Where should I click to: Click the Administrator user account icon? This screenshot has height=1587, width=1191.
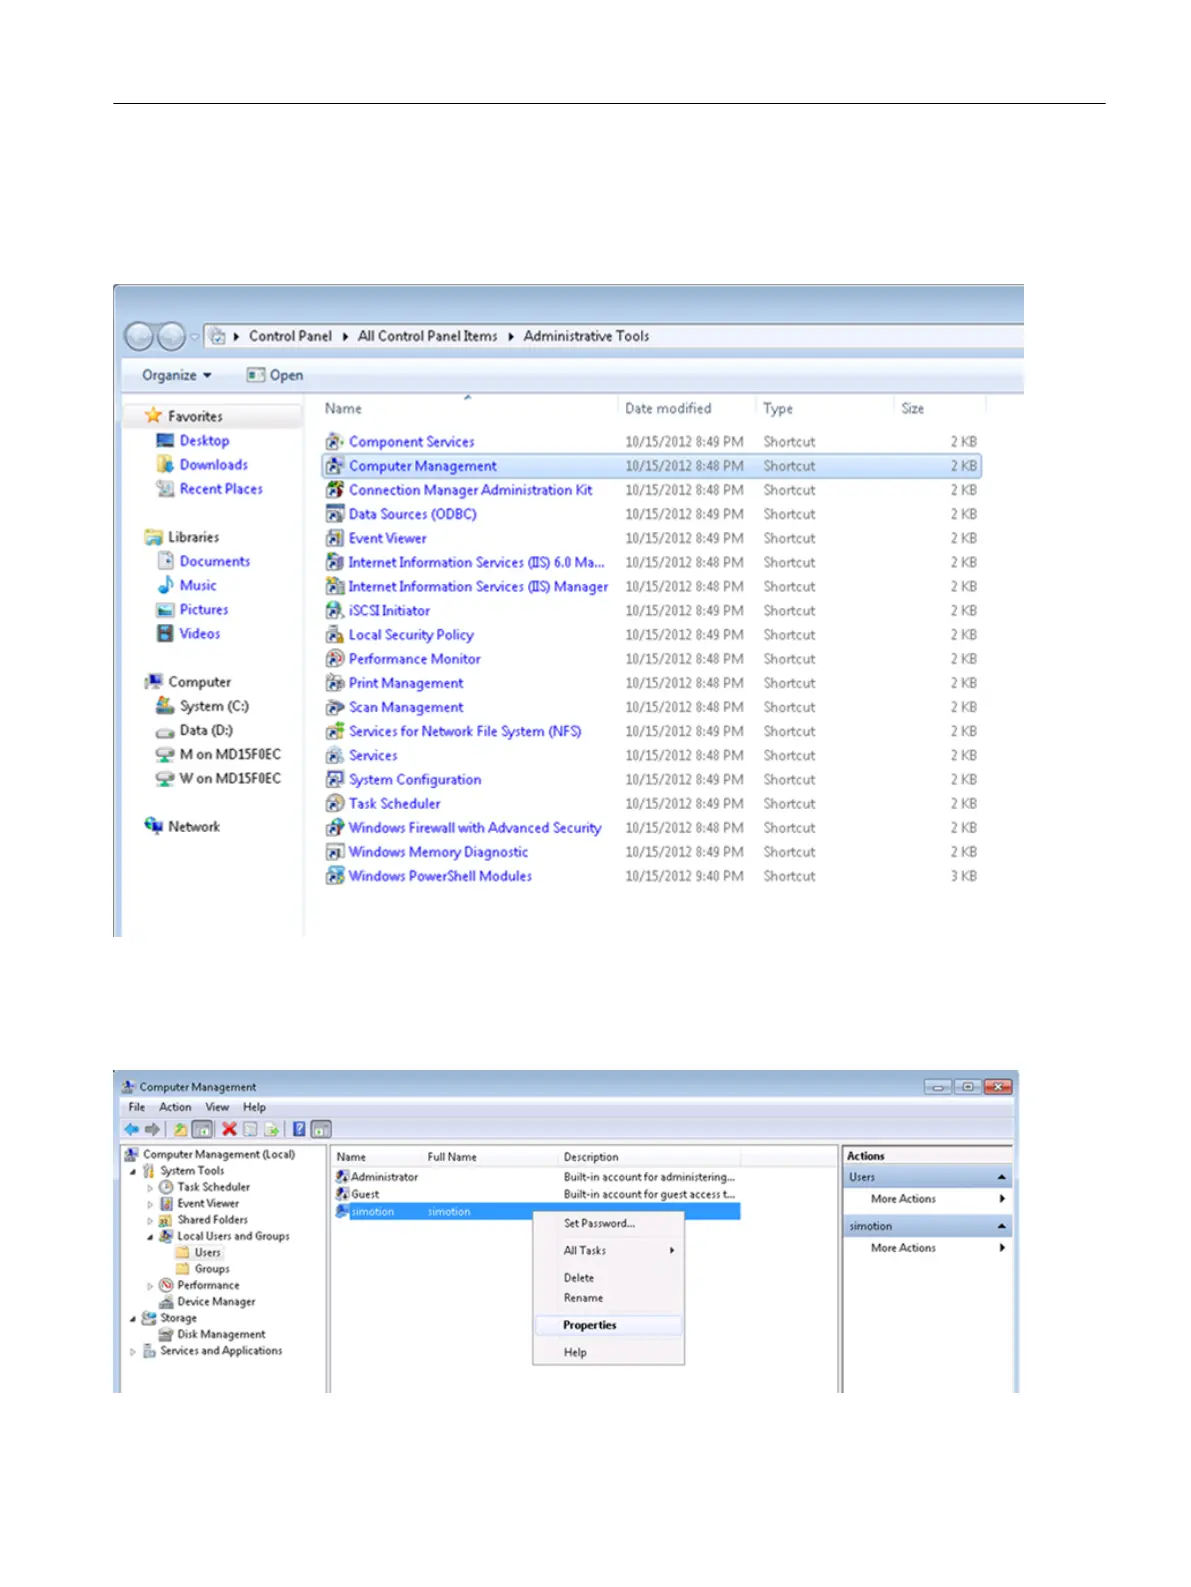(342, 1177)
